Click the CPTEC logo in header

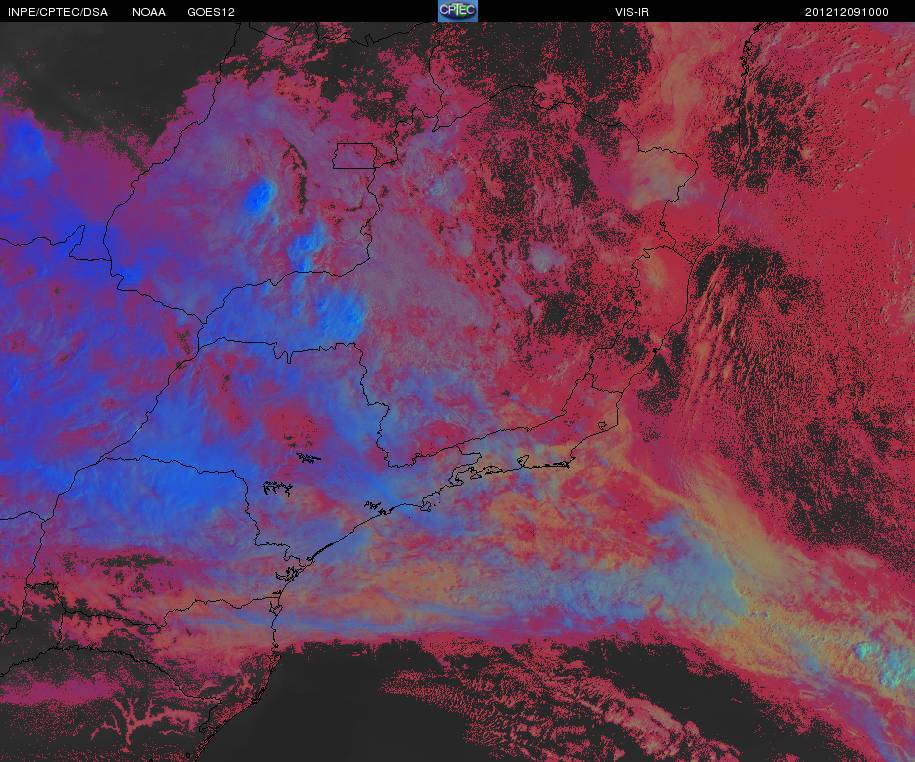coord(458,11)
